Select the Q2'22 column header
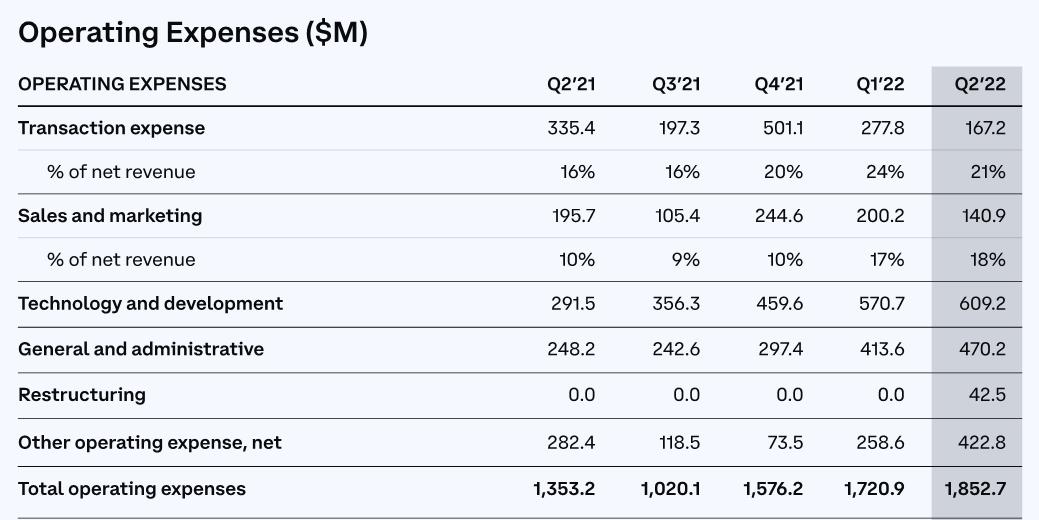The image size is (1039, 520). 979,84
